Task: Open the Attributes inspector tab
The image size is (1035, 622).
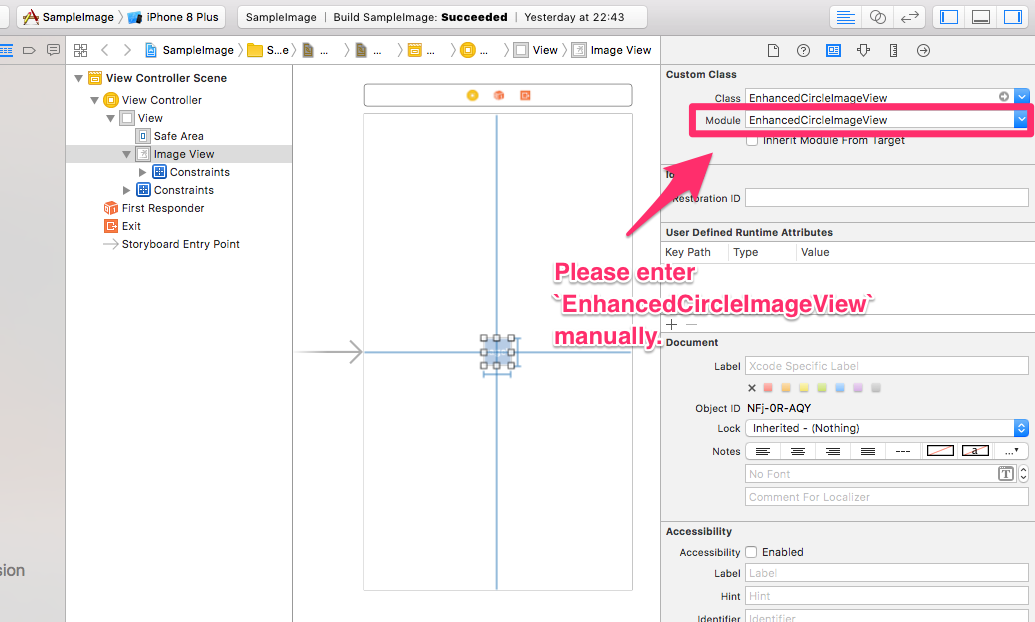Action: 863,51
